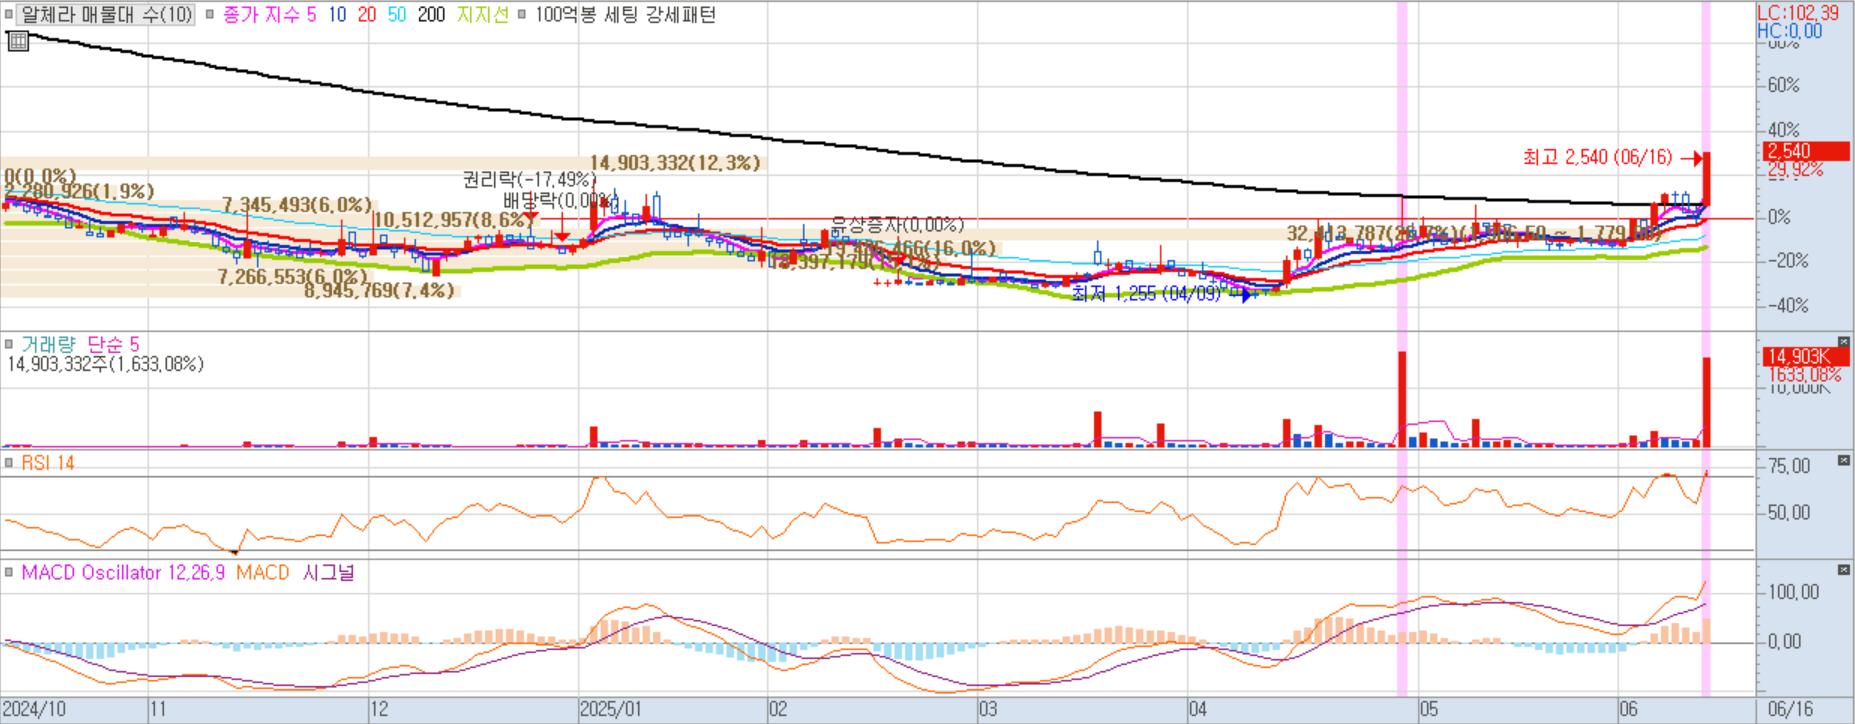
Task: Select the 종가 지수 5 moving average legend
Action: click(x=269, y=15)
